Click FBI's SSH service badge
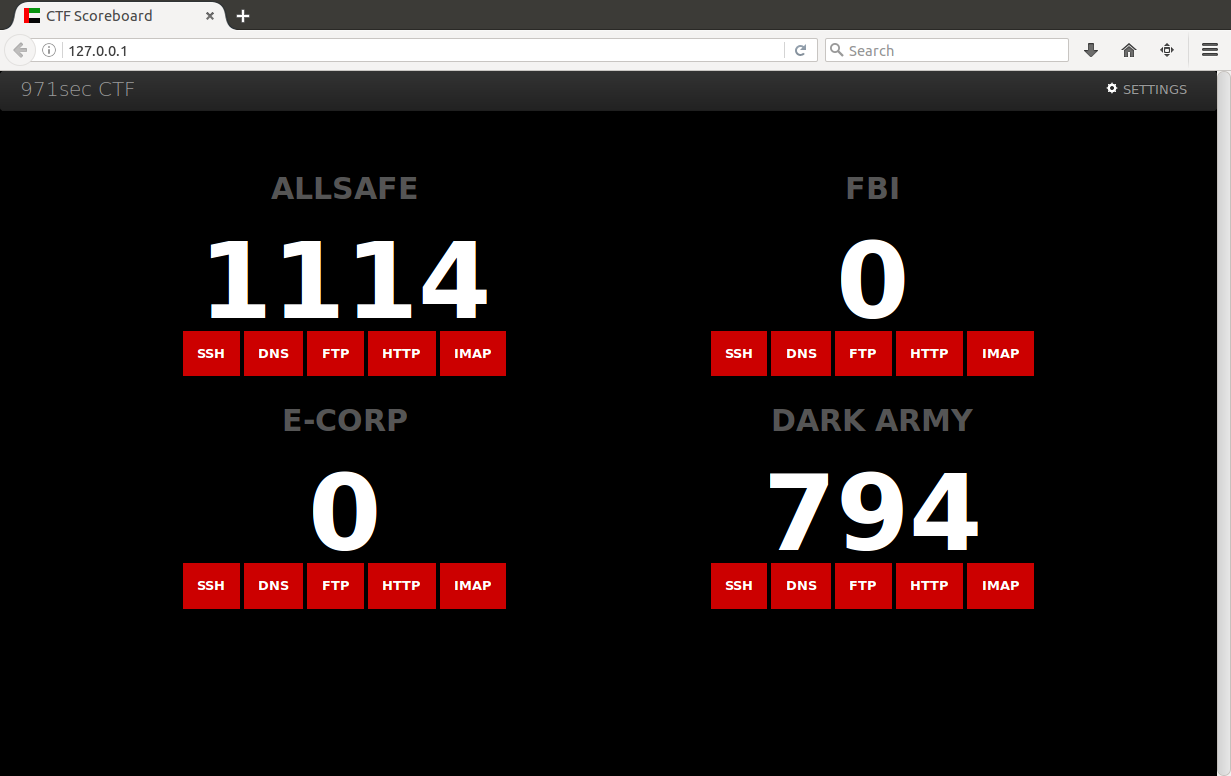1231x776 pixels. [x=739, y=354]
